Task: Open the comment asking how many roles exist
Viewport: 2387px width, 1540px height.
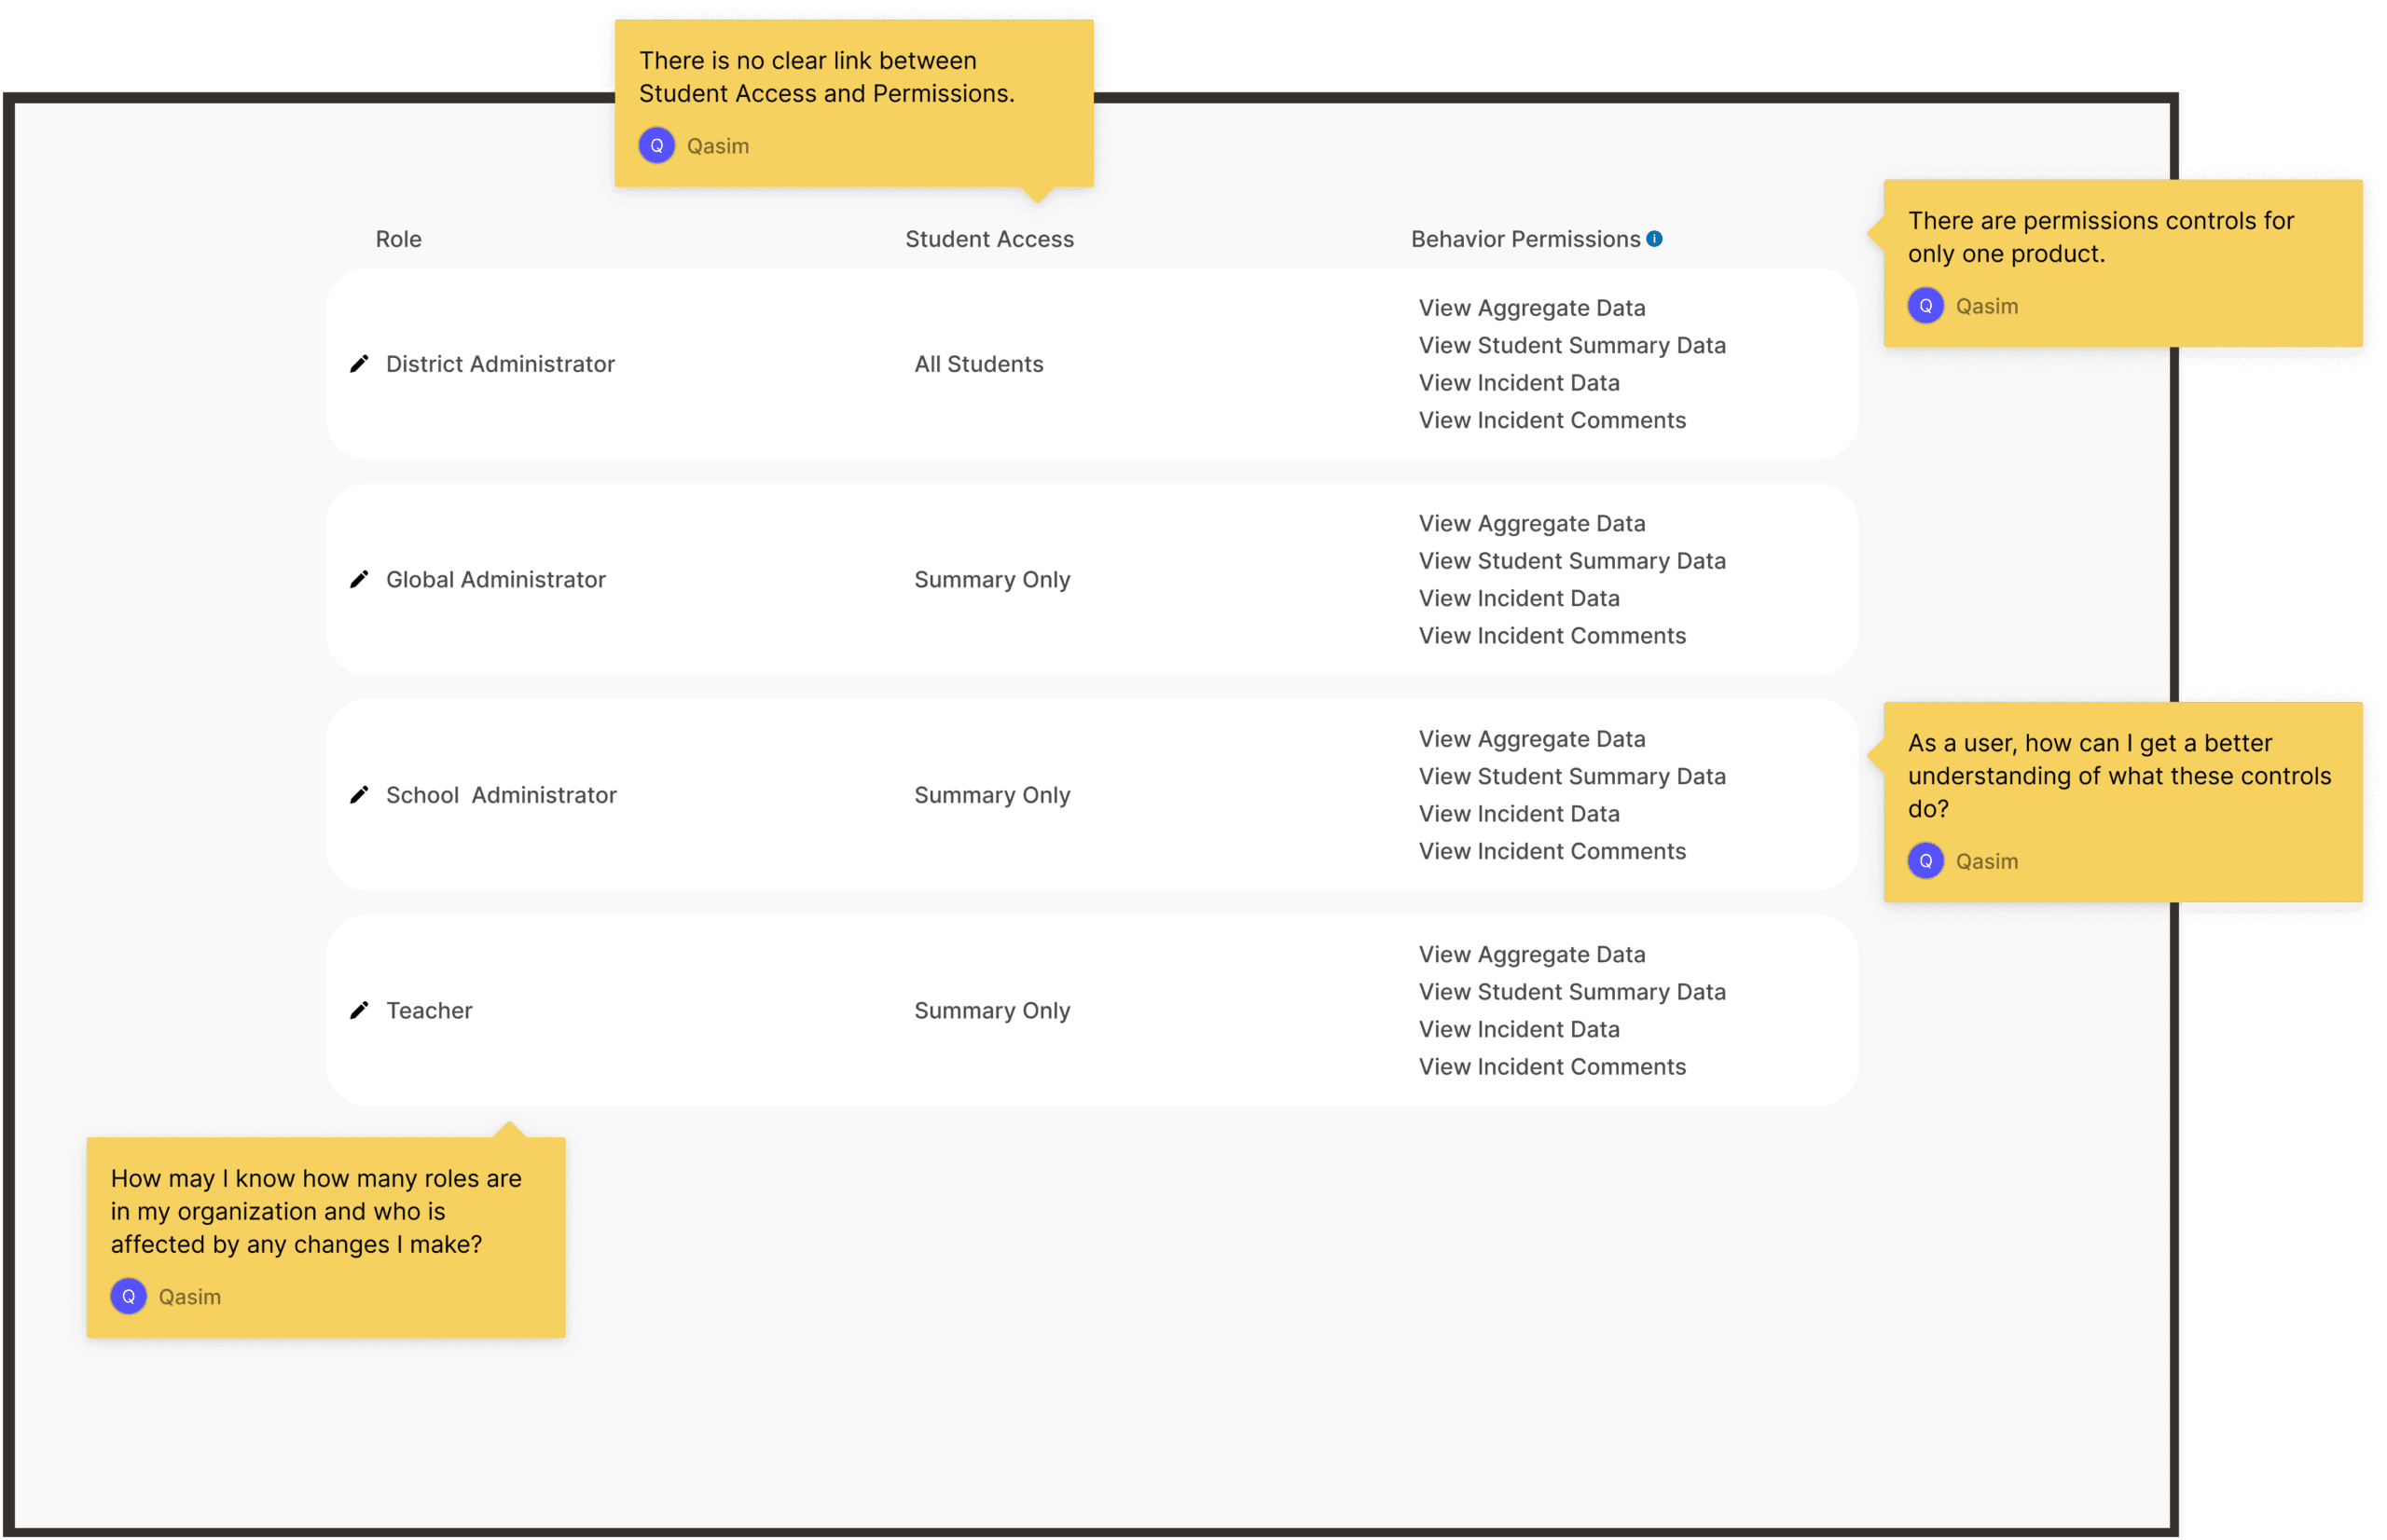Action: pyautogui.click(x=326, y=1238)
